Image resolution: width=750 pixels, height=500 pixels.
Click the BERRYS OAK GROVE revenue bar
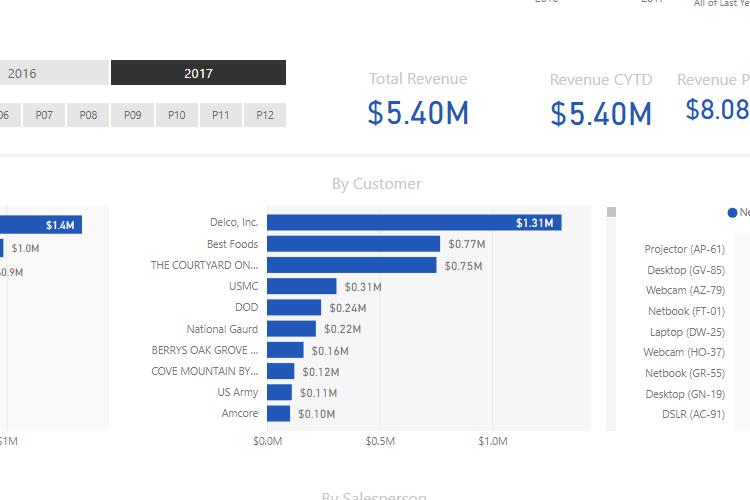pyautogui.click(x=285, y=350)
